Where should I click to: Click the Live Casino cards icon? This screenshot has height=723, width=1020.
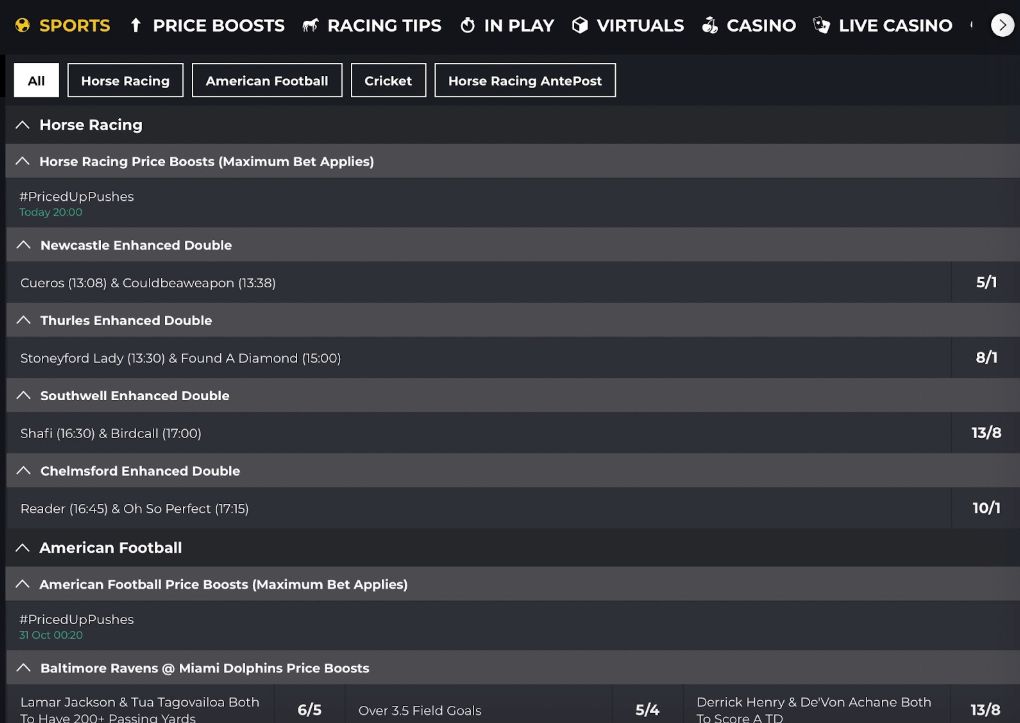pos(820,25)
